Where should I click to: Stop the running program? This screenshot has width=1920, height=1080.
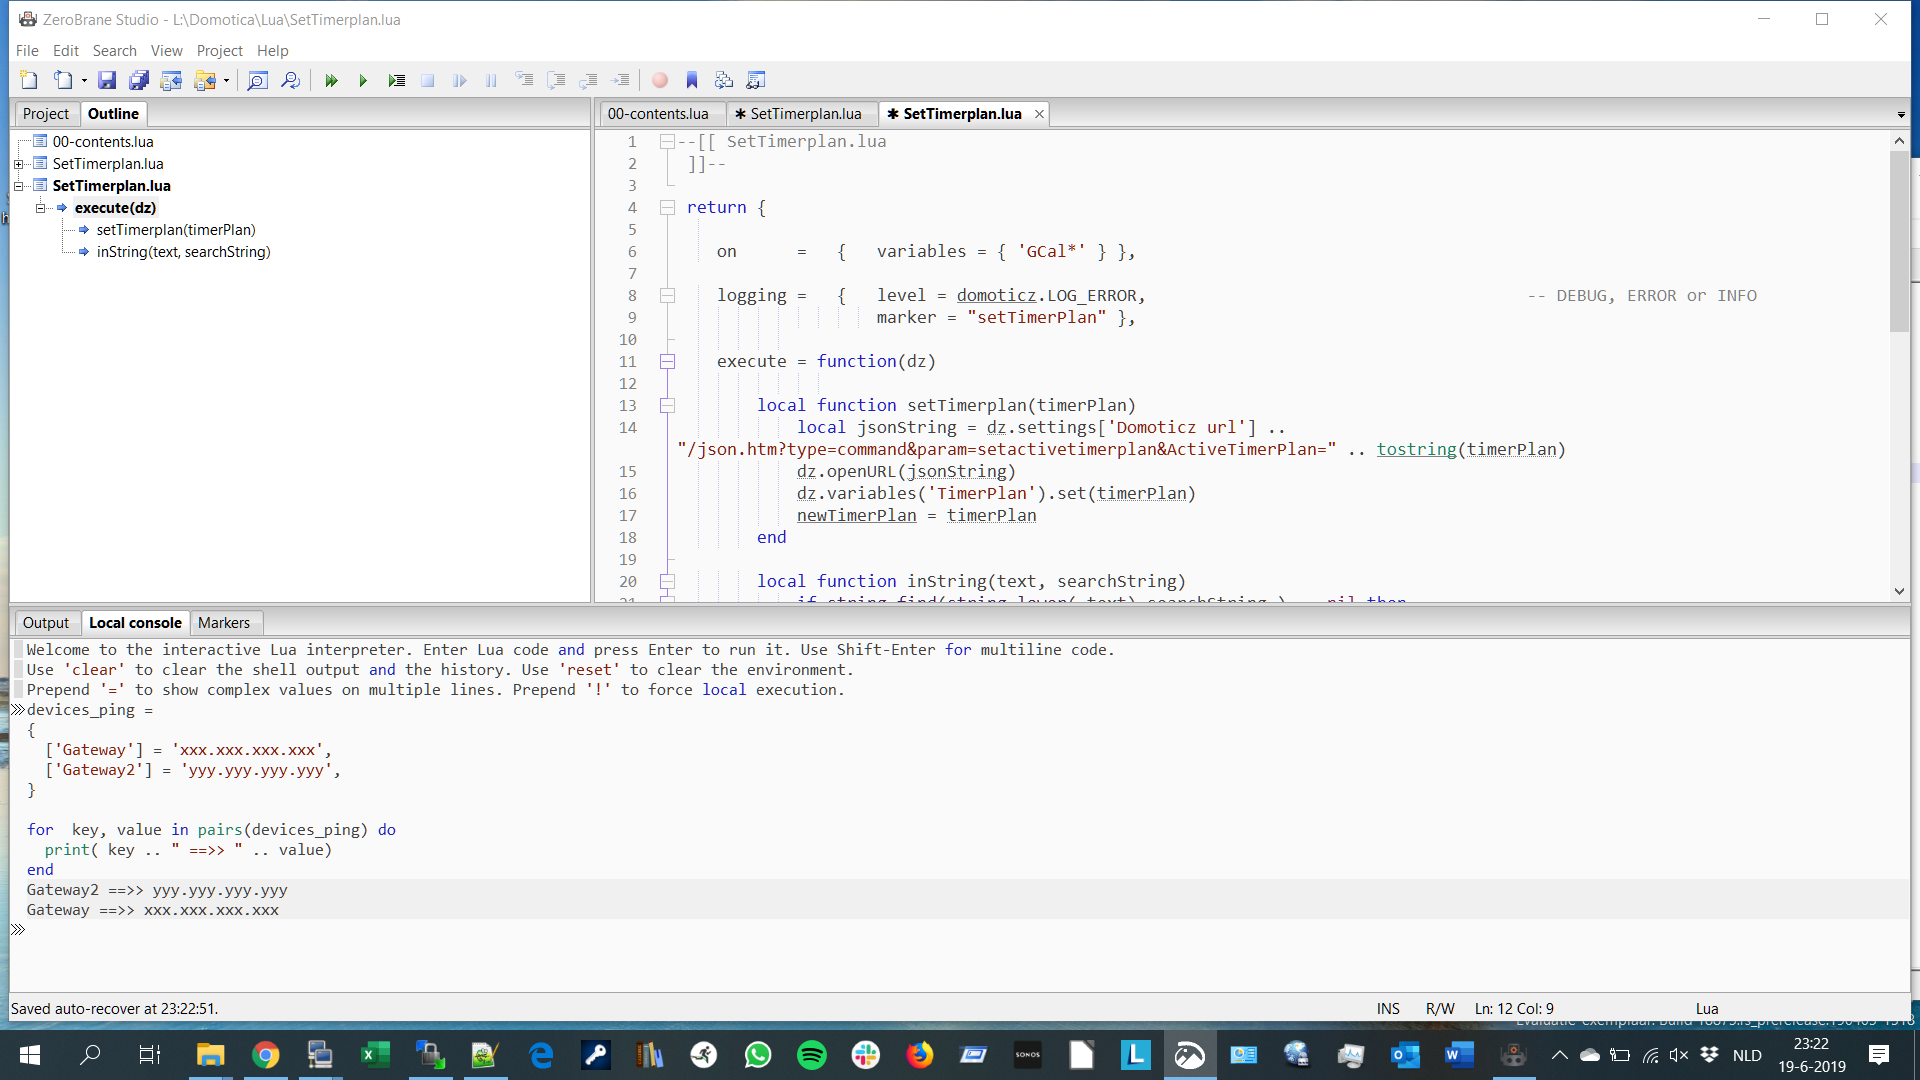pyautogui.click(x=428, y=80)
